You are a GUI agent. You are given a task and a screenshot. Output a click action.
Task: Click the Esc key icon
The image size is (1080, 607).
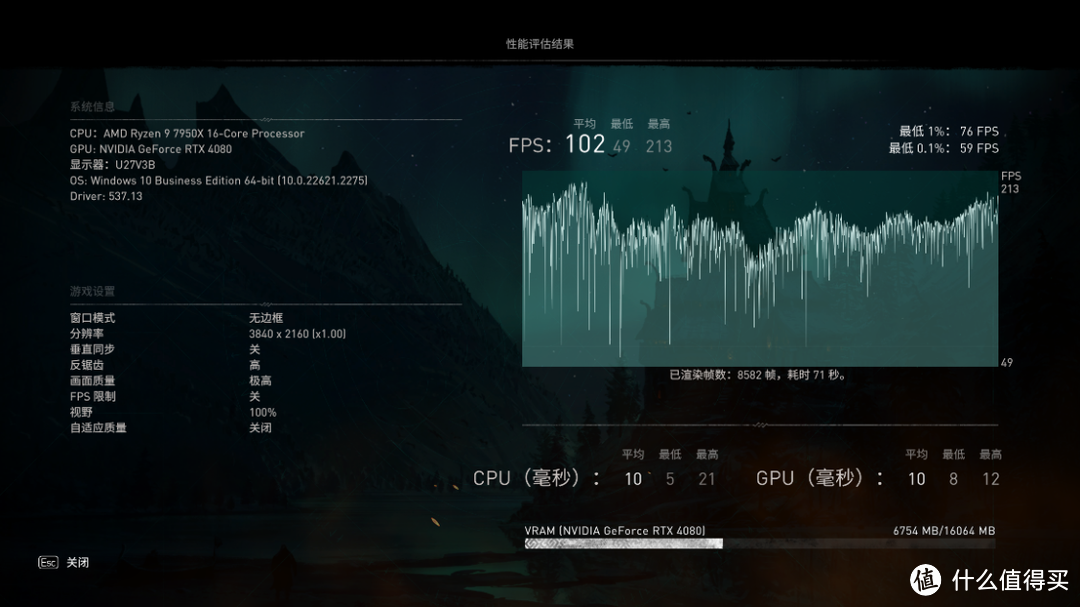[x=48, y=562]
